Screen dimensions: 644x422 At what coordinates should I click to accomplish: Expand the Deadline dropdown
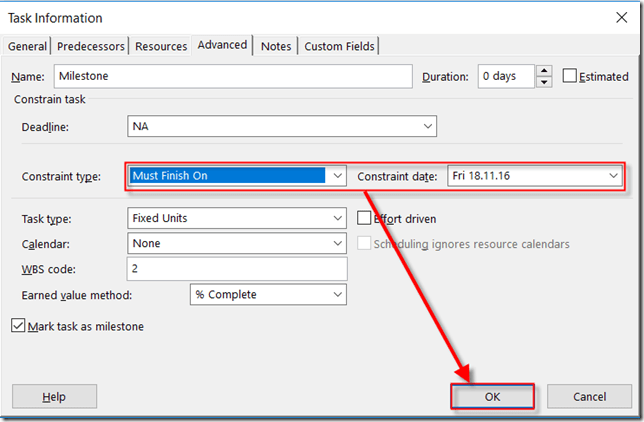(428, 127)
